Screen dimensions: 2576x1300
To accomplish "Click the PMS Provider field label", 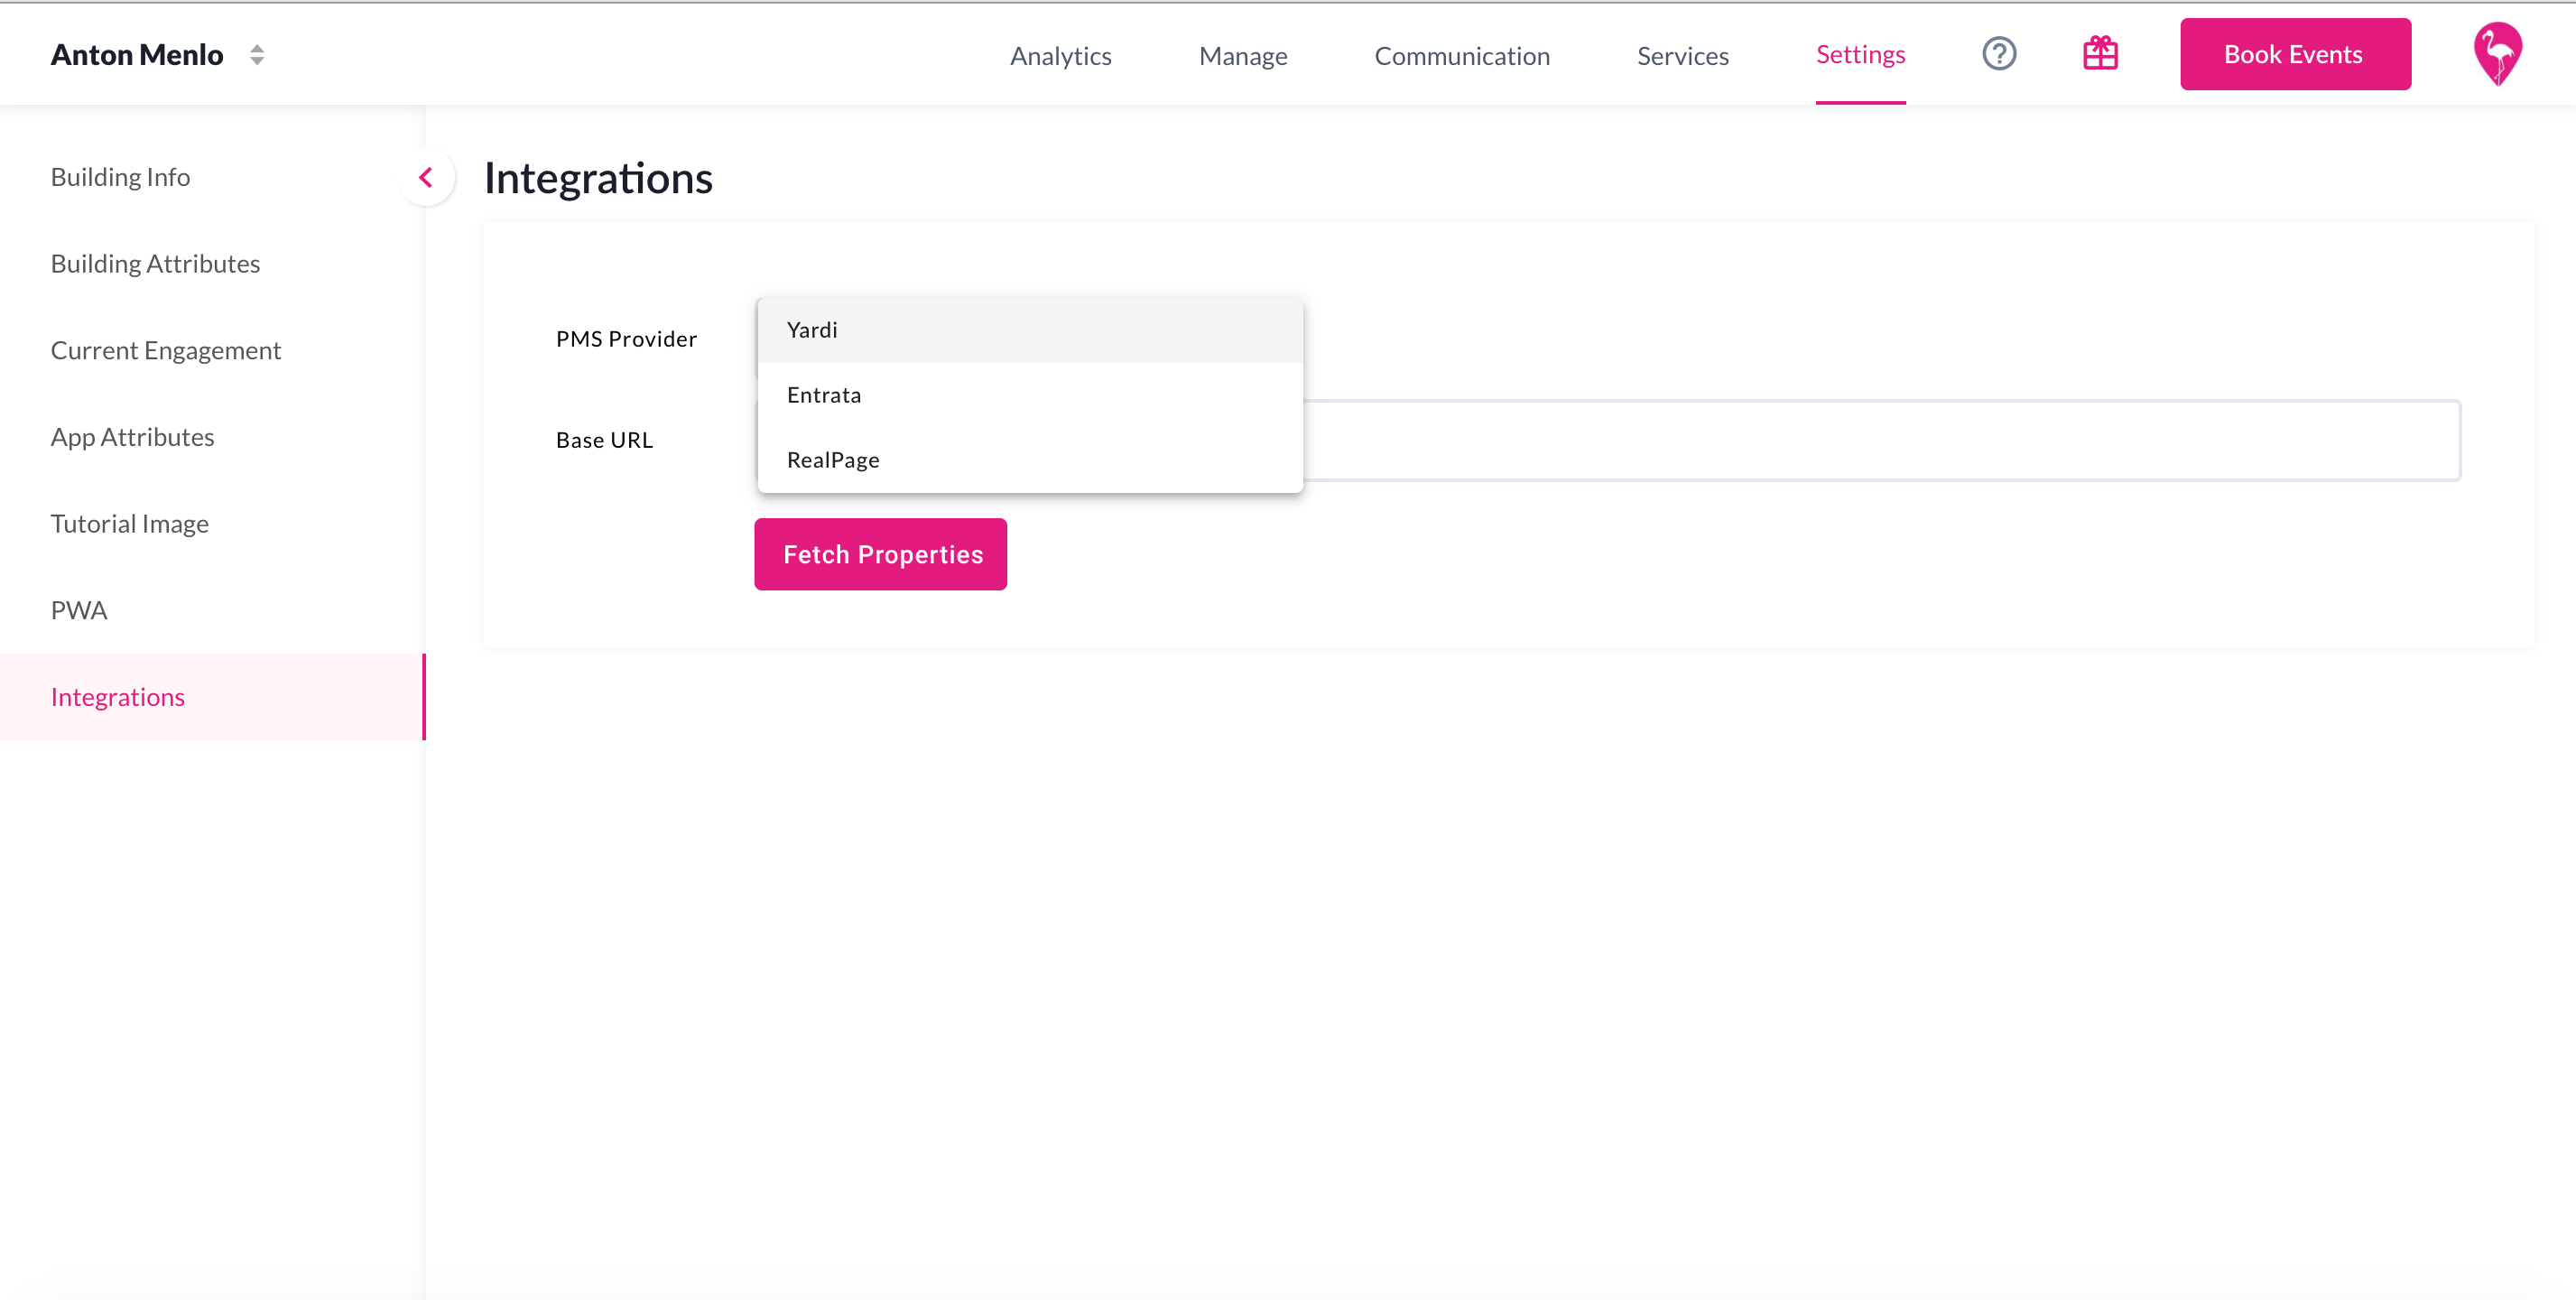I will pos(626,339).
